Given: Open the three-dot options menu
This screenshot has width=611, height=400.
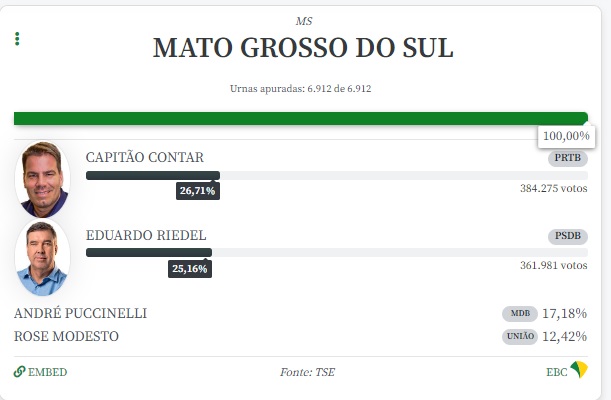Looking at the screenshot, I should pyautogui.click(x=17, y=39).
